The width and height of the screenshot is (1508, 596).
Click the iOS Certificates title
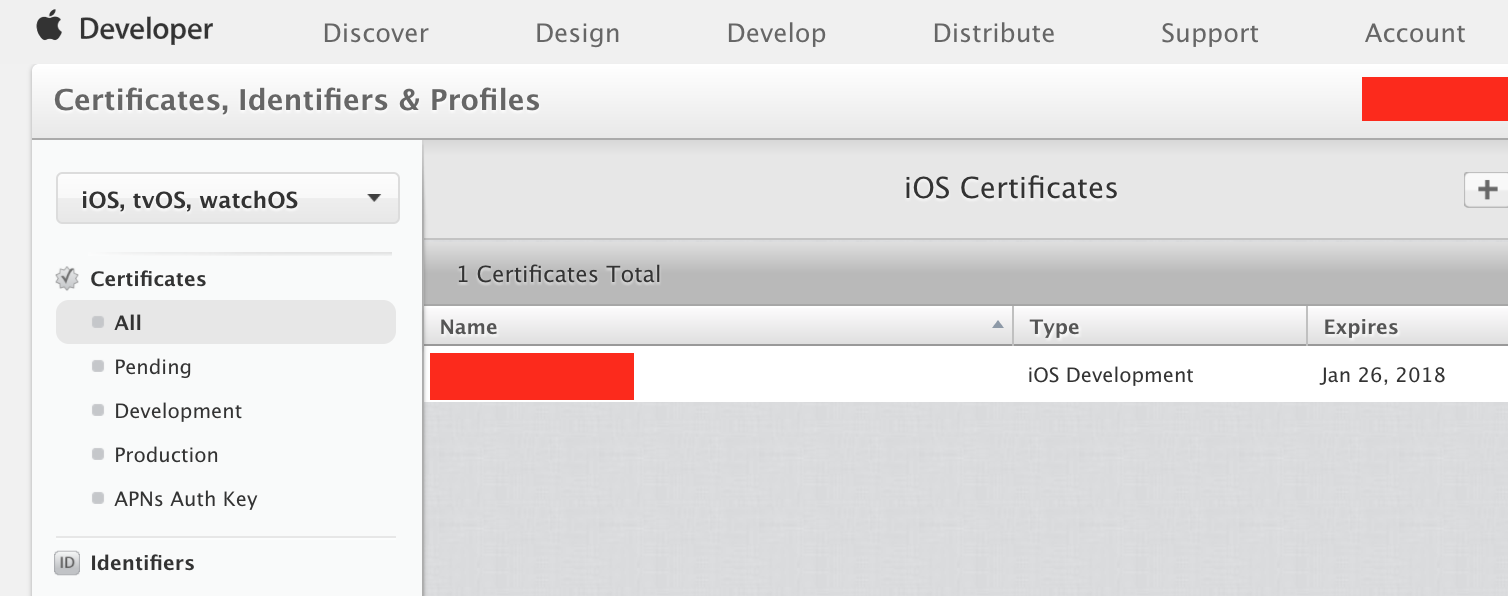click(1011, 188)
